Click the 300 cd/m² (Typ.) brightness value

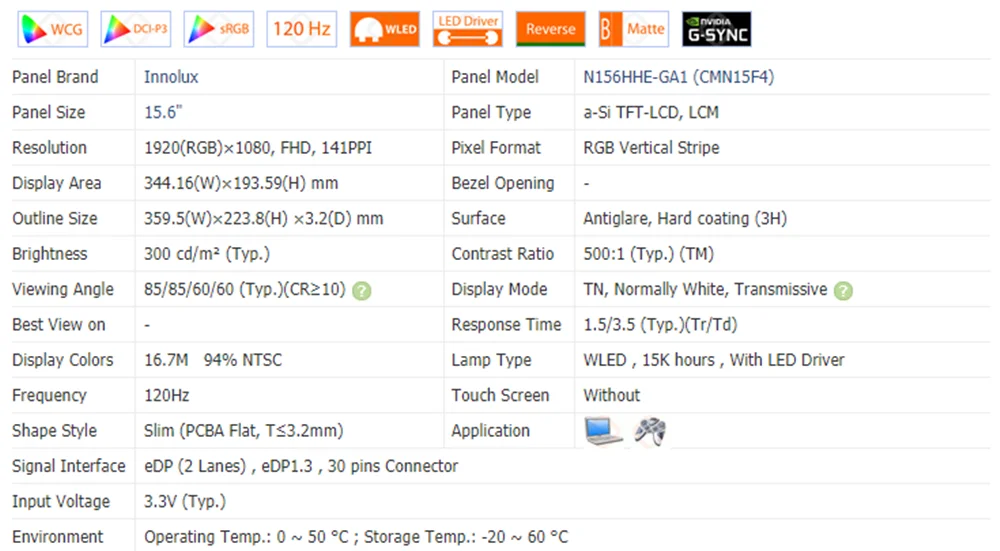[x=207, y=254]
